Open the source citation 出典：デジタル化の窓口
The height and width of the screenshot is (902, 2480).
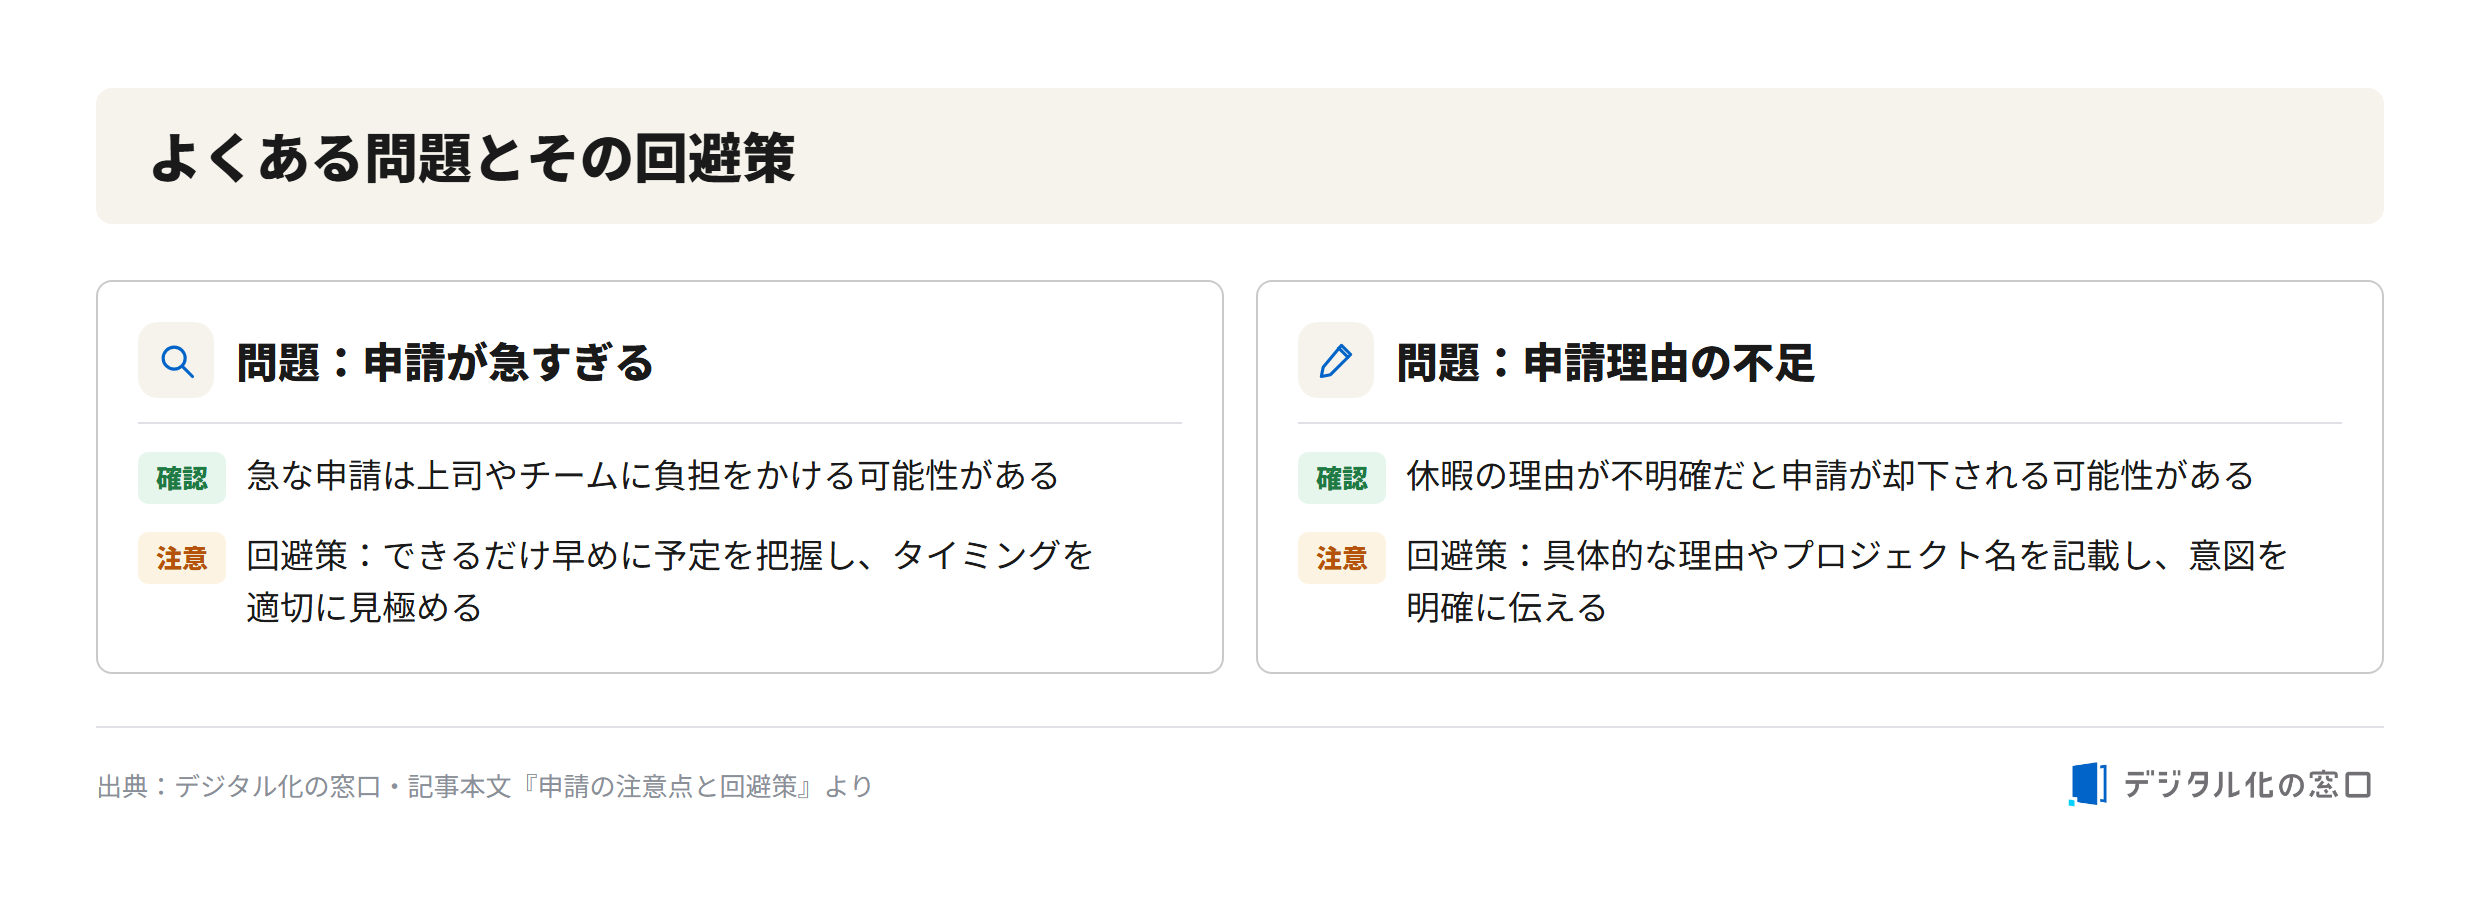click(x=240, y=787)
